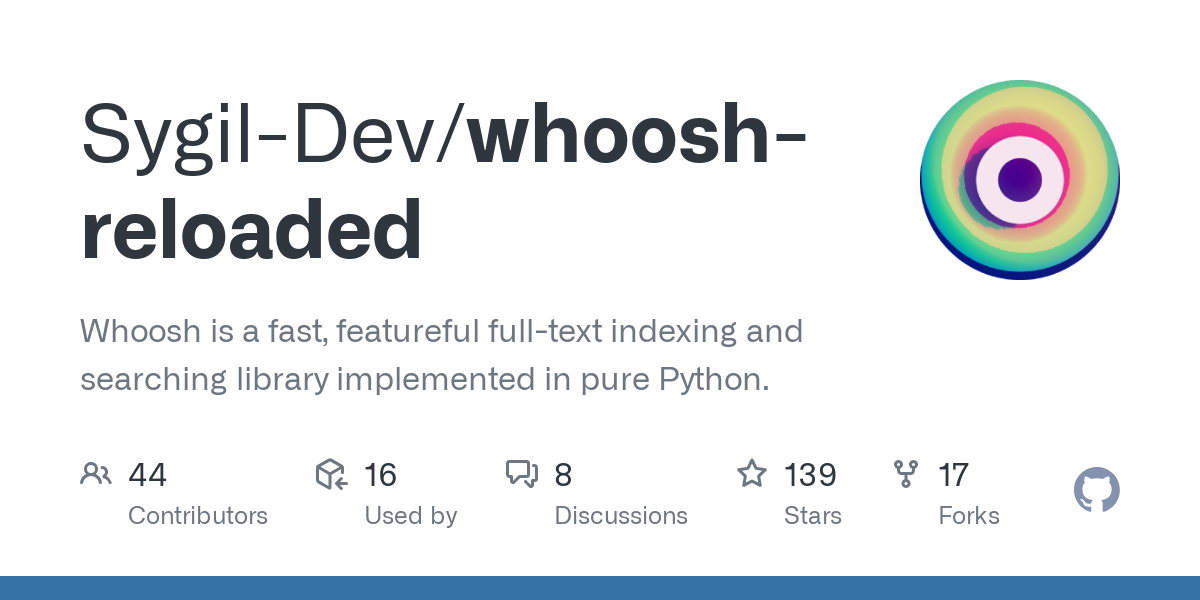Click the 8 discussions count

[563, 475]
